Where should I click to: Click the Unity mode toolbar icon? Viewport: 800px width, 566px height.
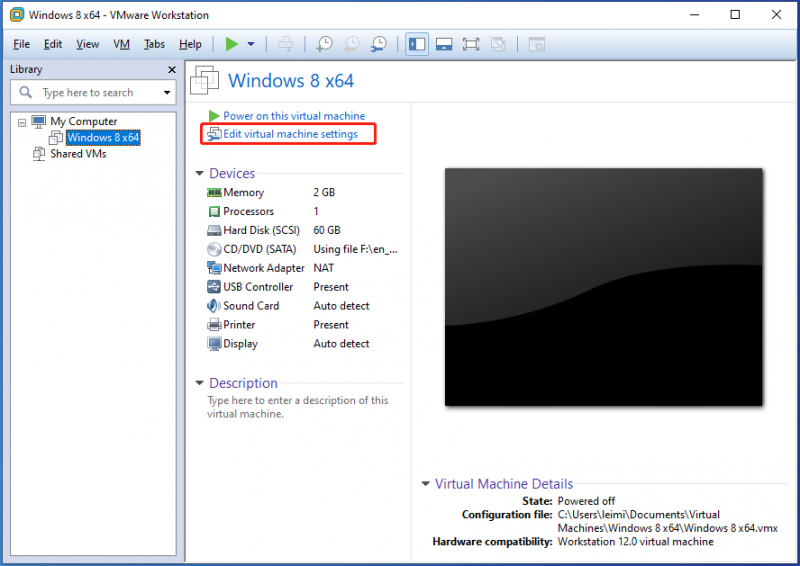pyautogui.click(x=498, y=44)
